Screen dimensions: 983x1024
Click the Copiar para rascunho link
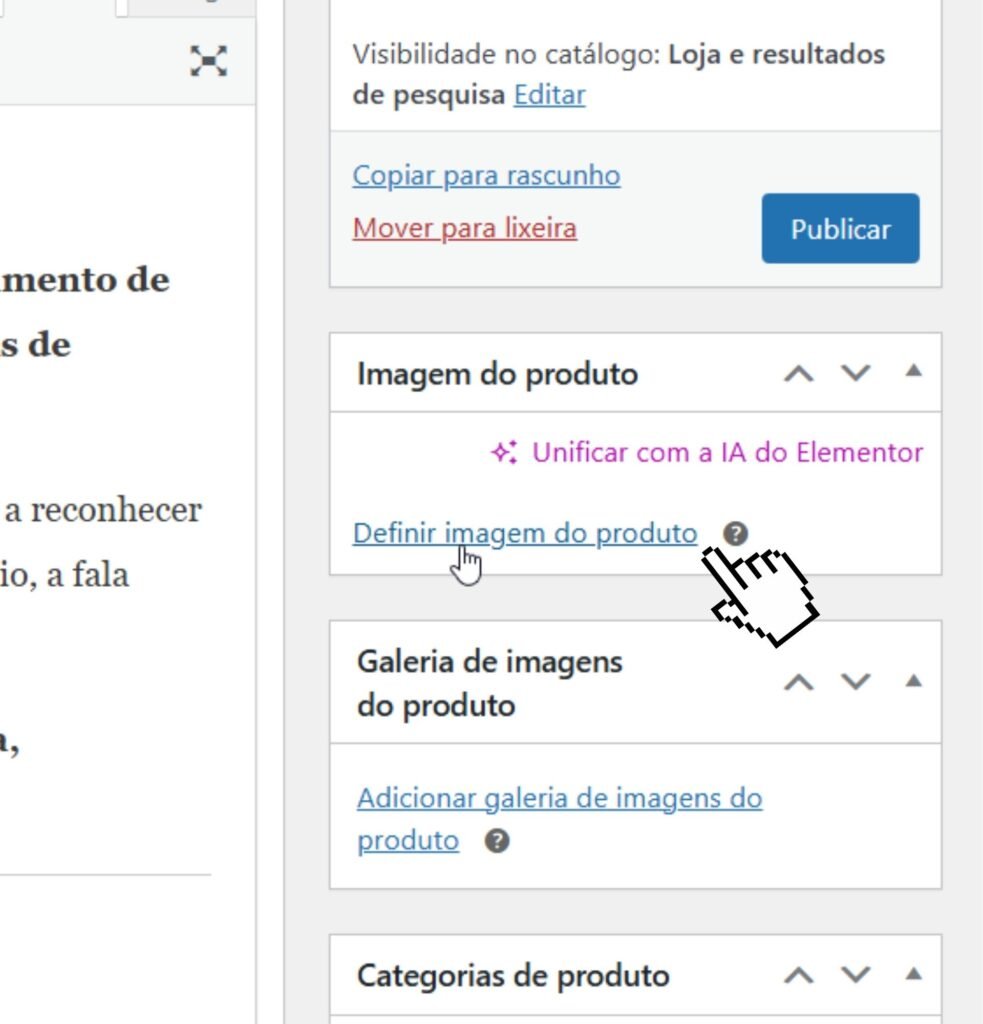coord(486,175)
